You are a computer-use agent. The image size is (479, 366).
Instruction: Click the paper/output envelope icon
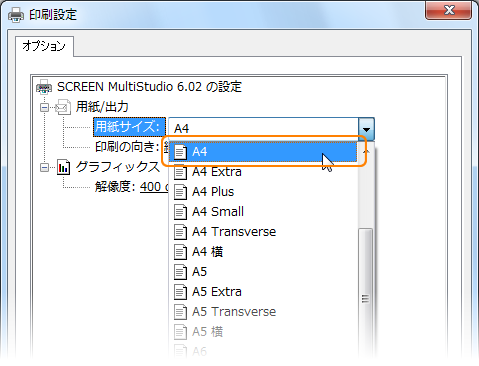63,107
